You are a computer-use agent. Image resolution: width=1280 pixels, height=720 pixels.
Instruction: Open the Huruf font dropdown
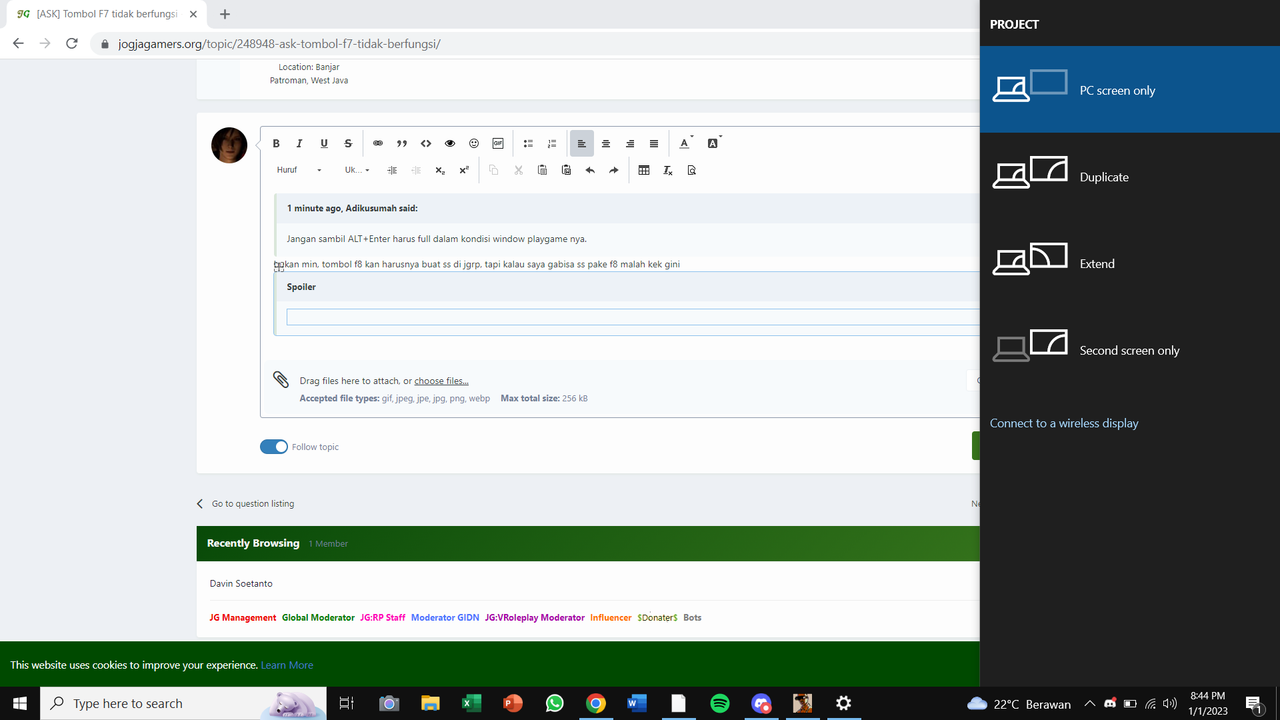pos(299,170)
